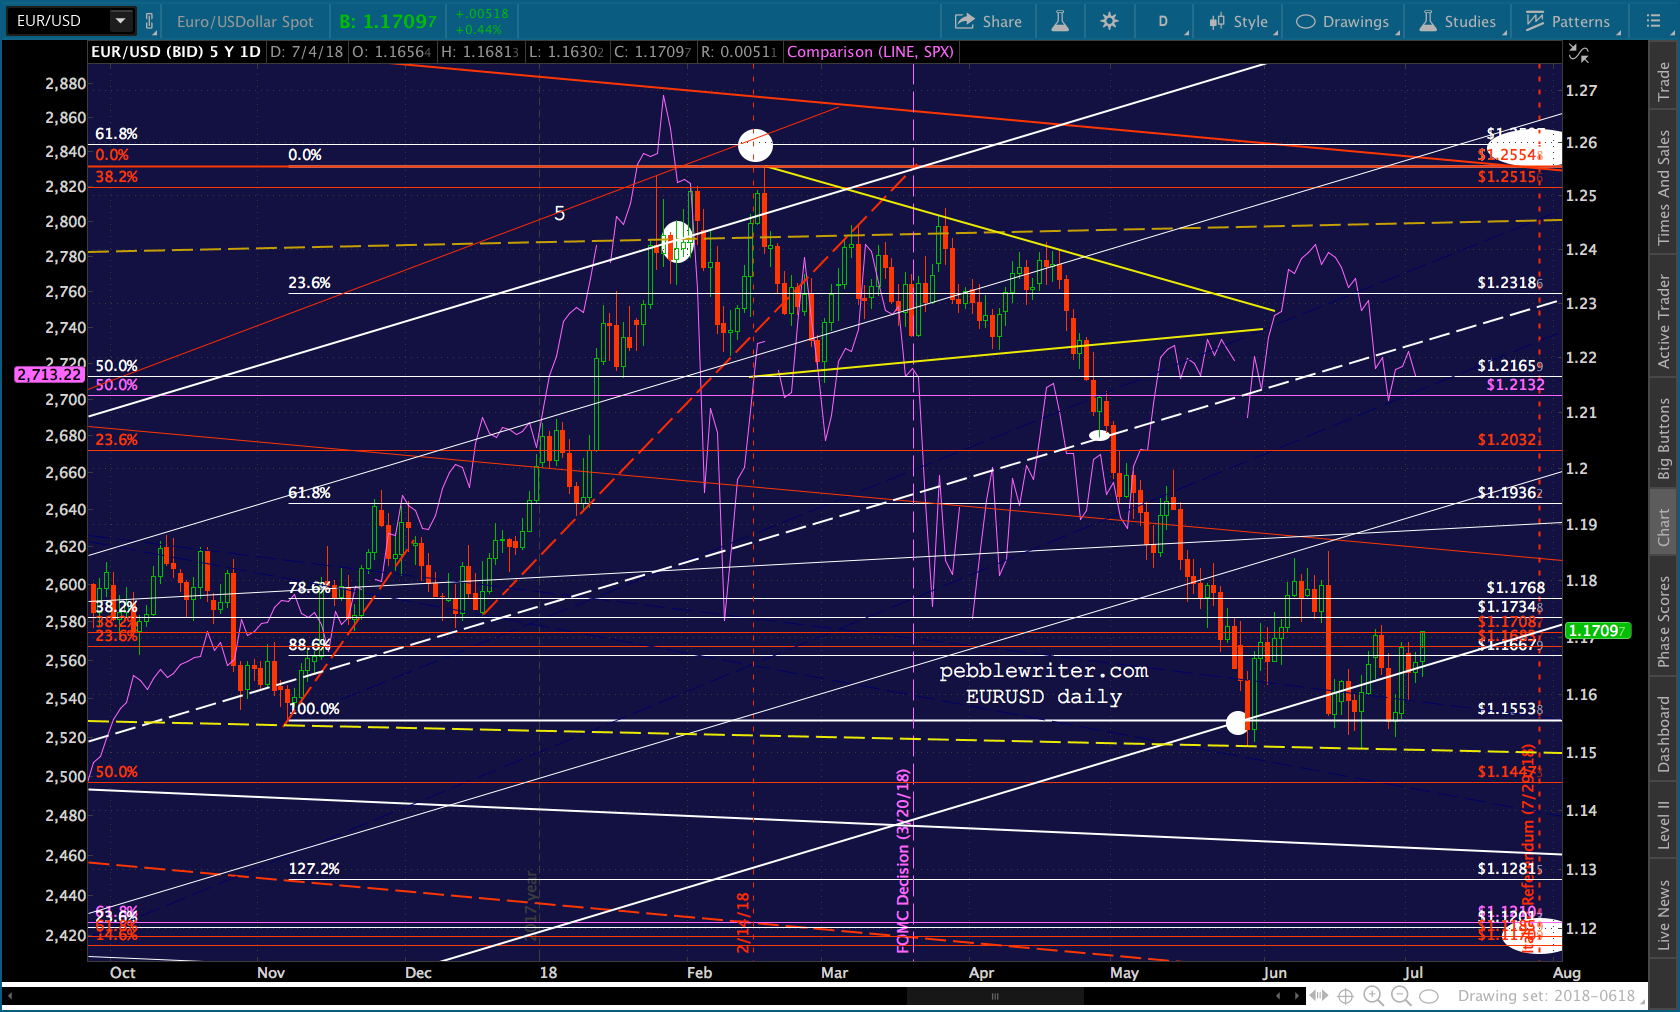Open the Drawing set 2018-0618 dropdown
This screenshot has height=1012, width=1680.
click(x=1551, y=996)
